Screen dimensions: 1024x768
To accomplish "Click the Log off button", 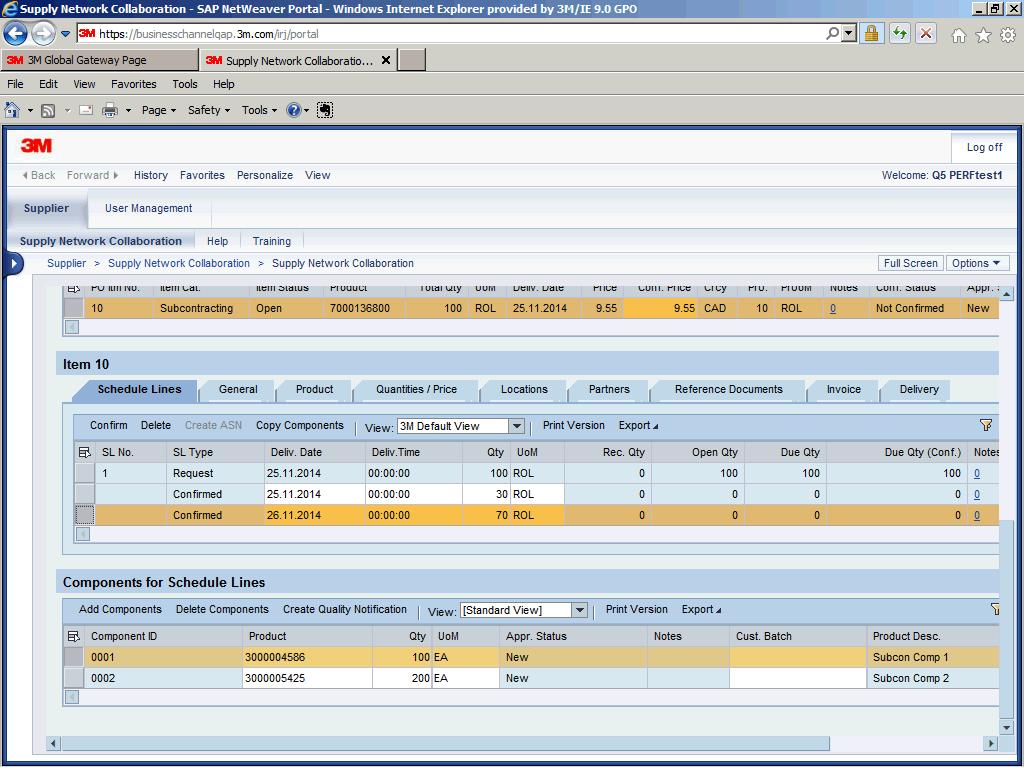I will pos(984,147).
